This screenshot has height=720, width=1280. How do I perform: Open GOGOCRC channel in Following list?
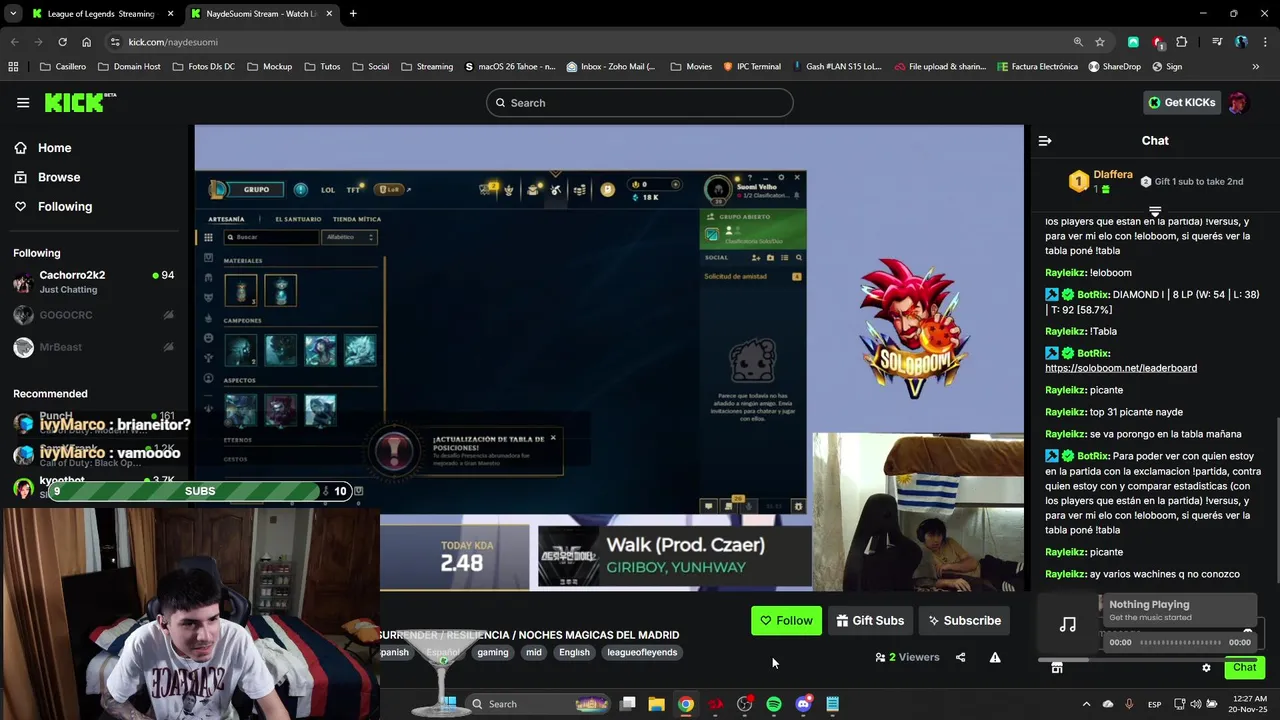pyautogui.click(x=95, y=315)
